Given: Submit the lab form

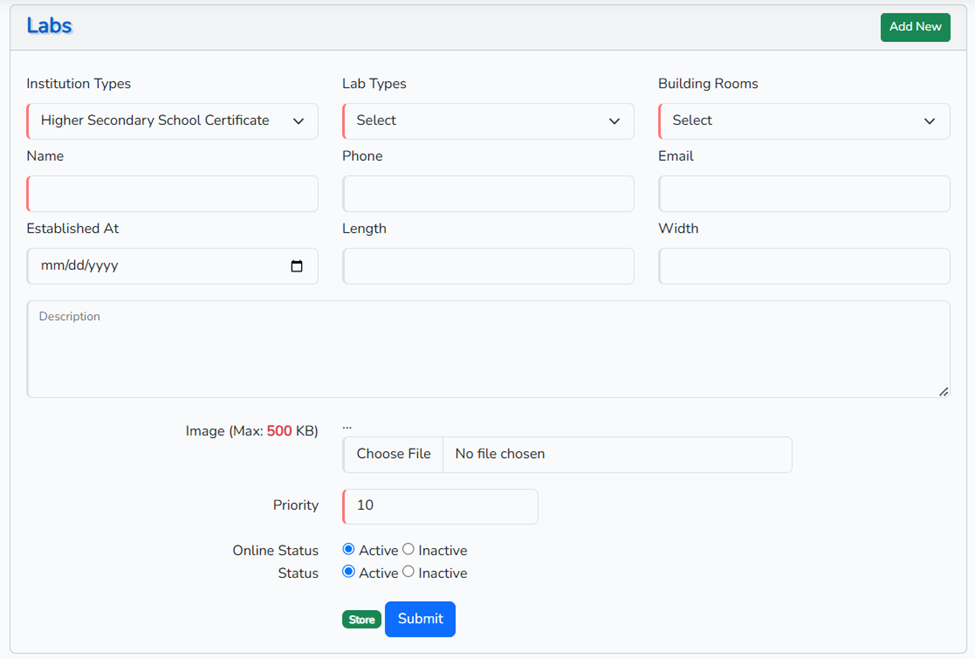Looking at the screenshot, I should coord(420,619).
